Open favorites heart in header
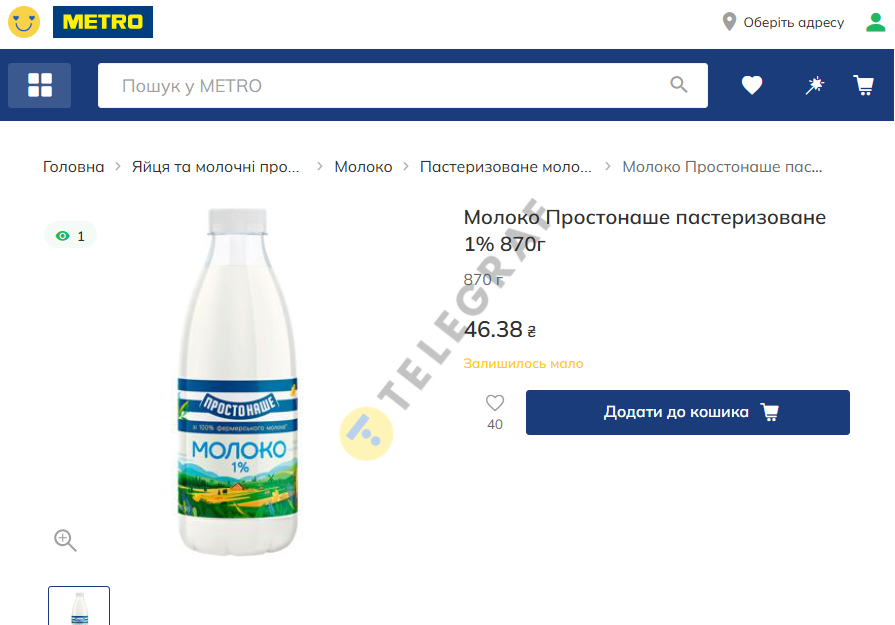The width and height of the screenshot is (895, 625). point(752,86)
